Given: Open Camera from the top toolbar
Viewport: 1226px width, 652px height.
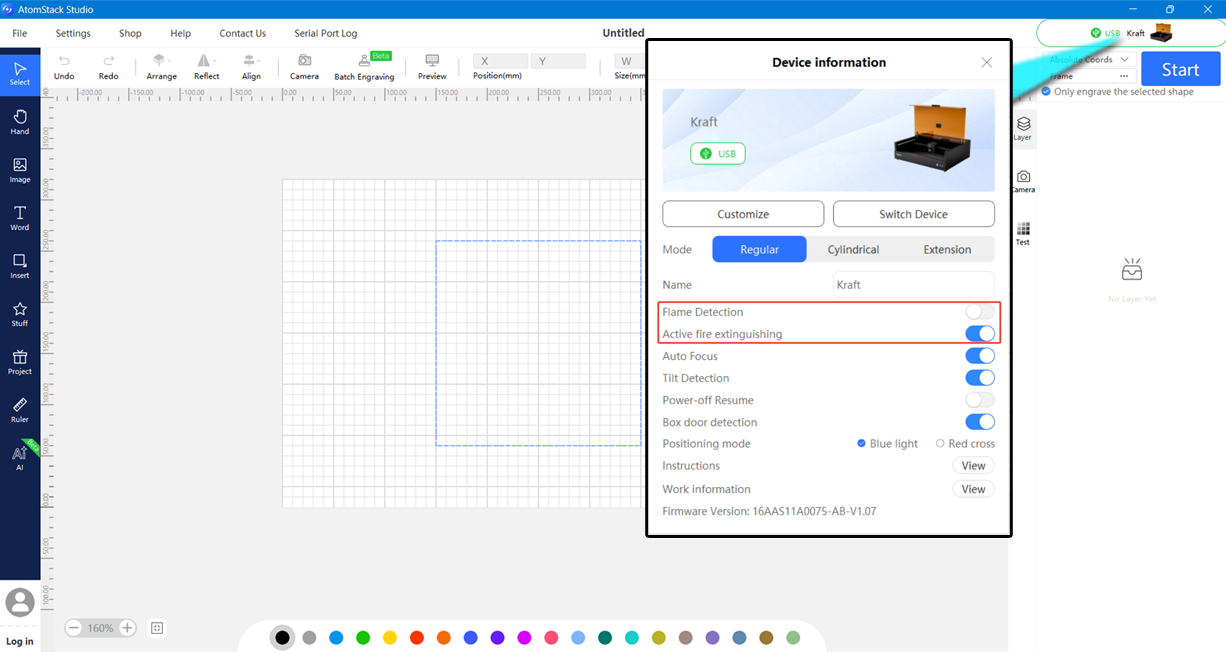Looking at the screenshot, I should [x=304, y=68].
